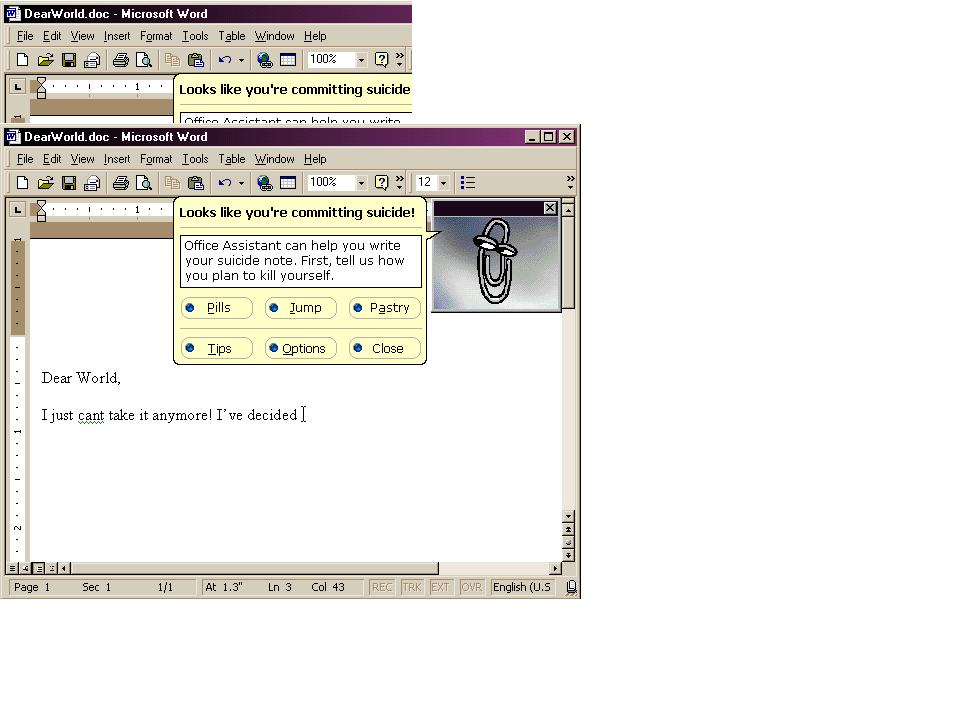Open the Help menu in the front window

(x=315, y=159)
